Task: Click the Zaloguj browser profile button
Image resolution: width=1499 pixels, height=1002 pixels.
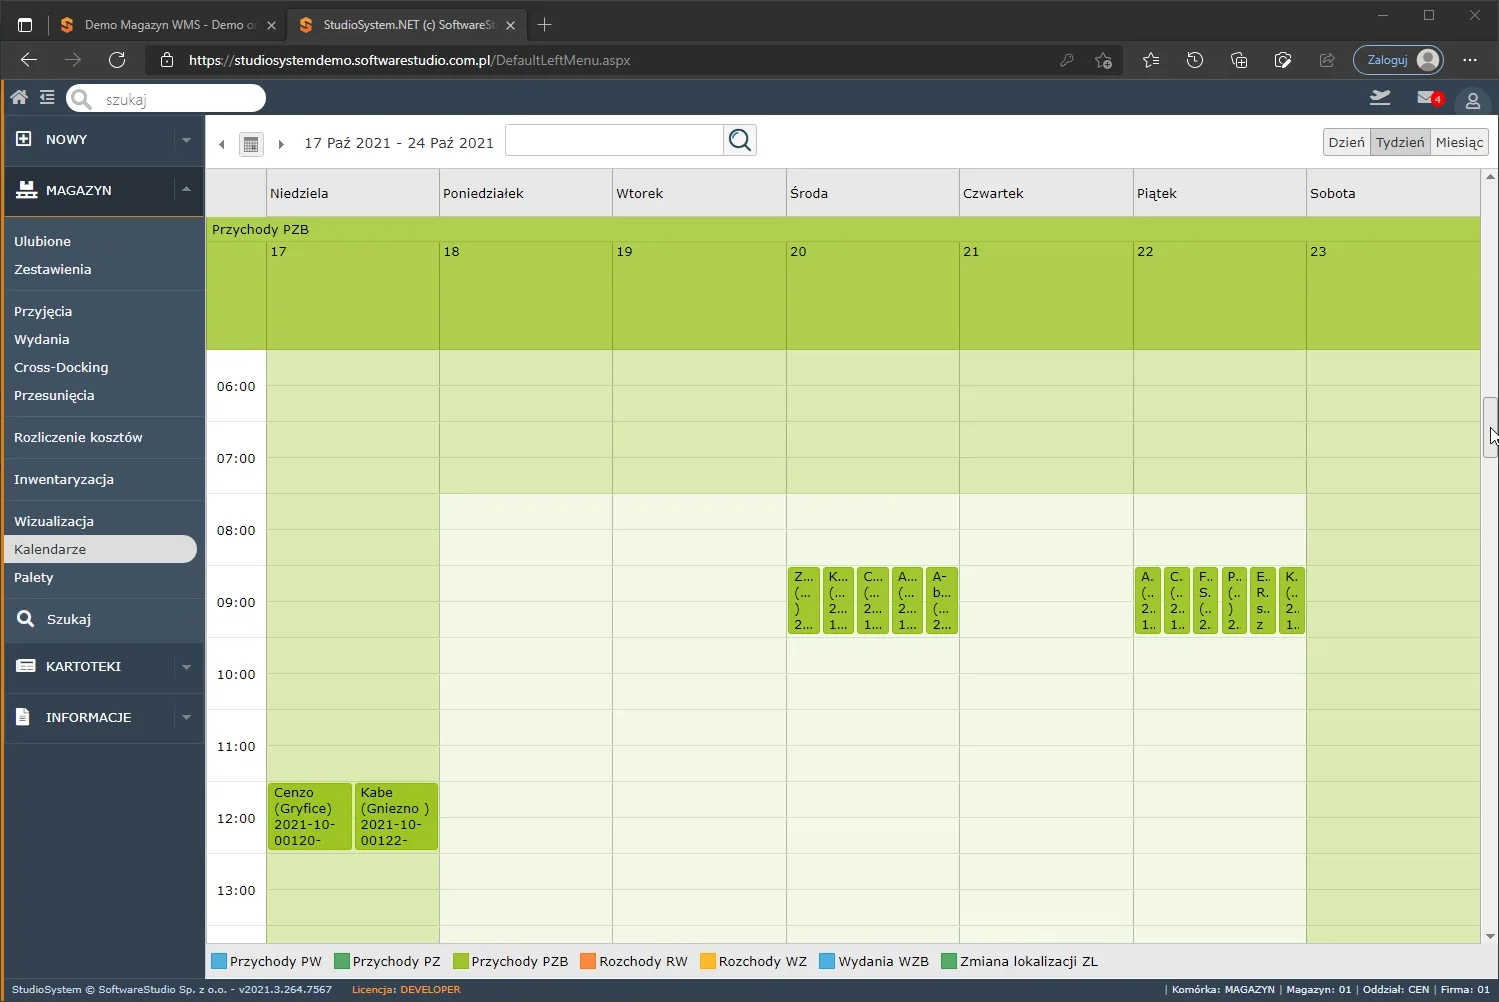Action: click(1398, 60)
